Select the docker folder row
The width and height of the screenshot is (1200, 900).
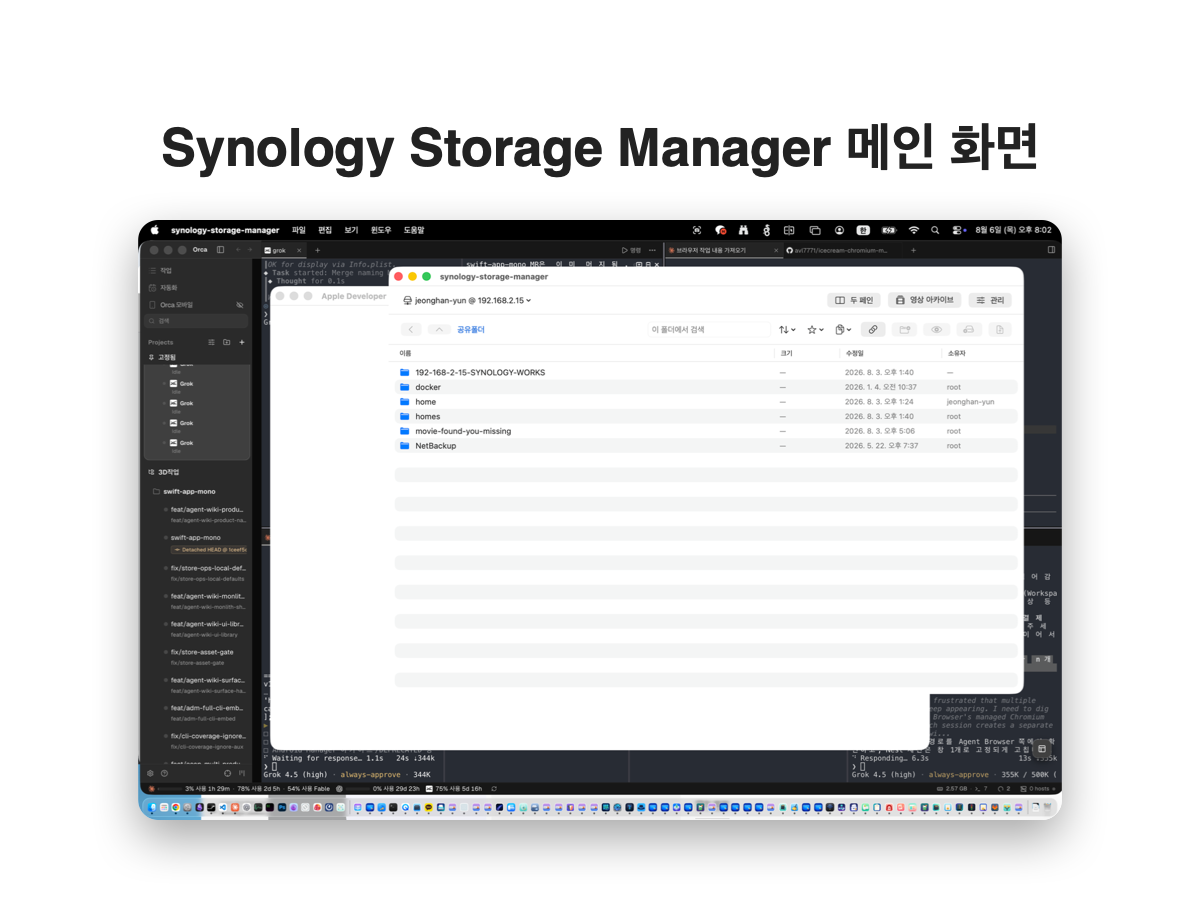[x=706, y=387]
